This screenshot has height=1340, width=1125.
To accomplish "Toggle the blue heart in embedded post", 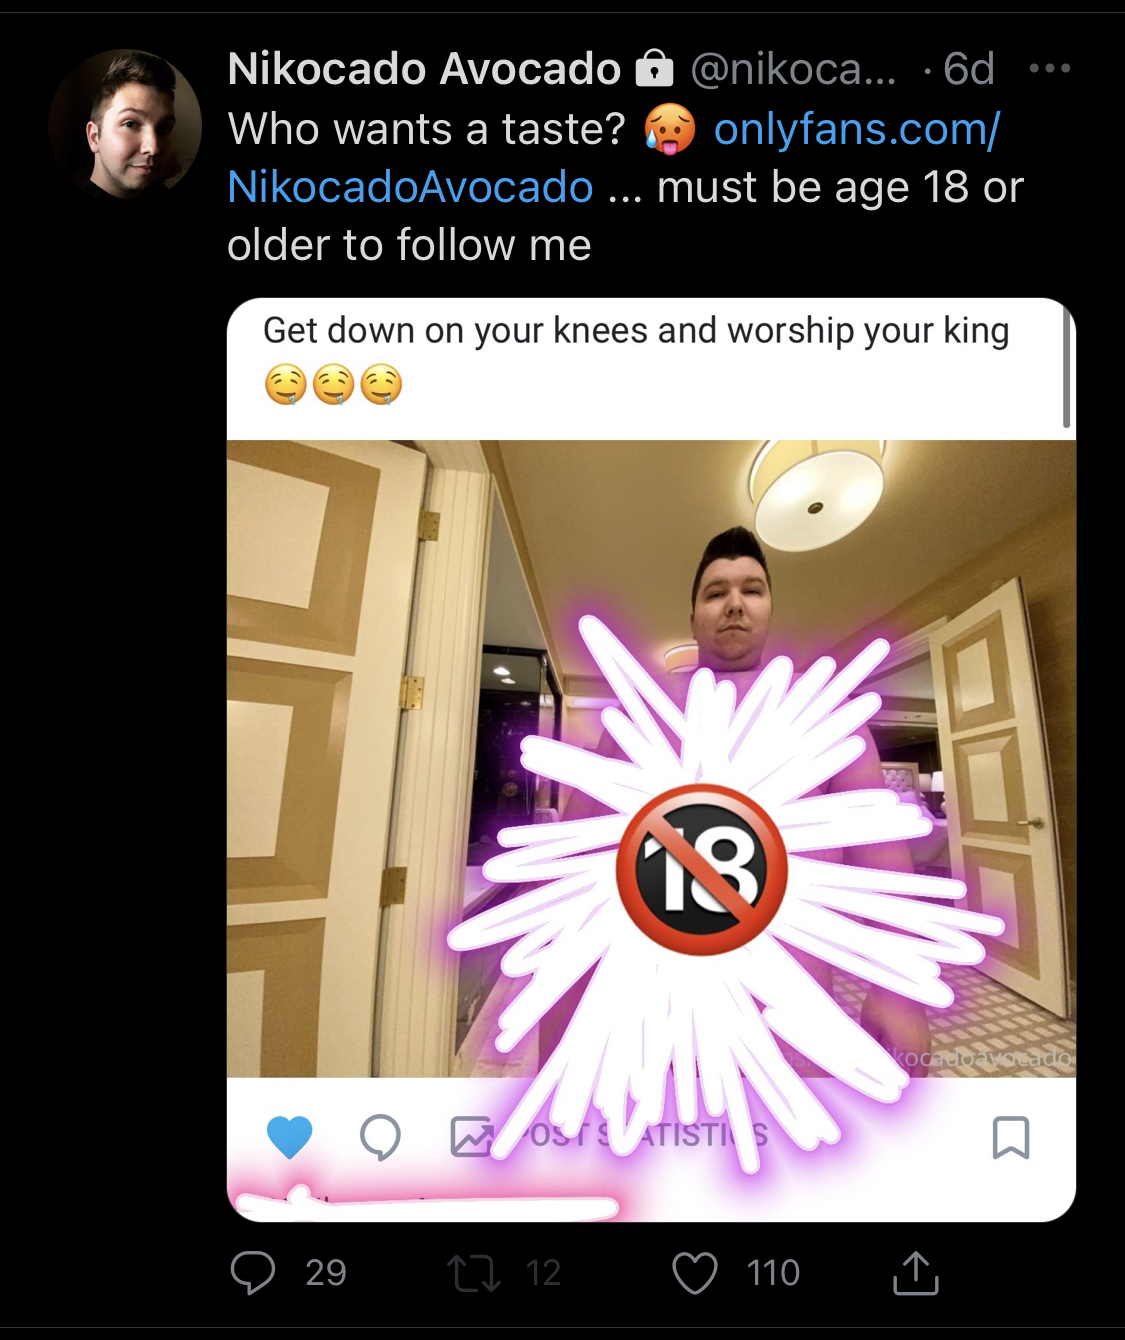I will tap(290, 1137).
